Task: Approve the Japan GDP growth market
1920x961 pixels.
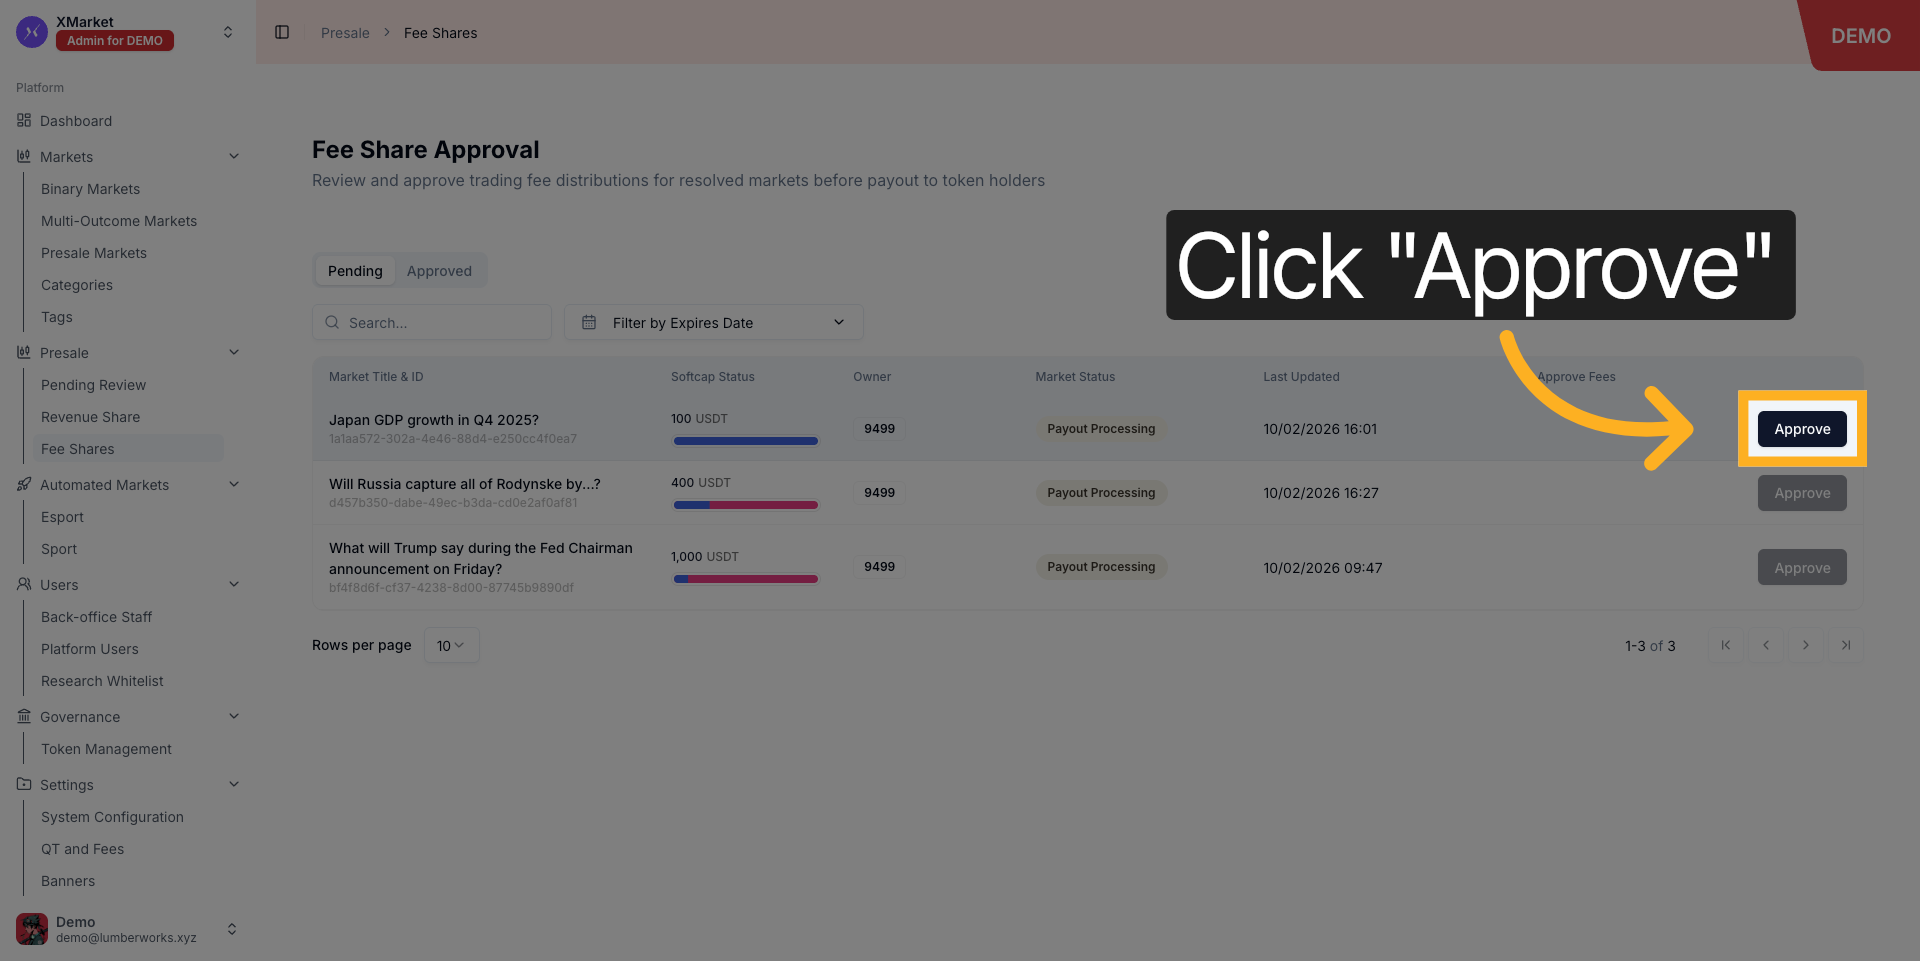Action: click(x=1802, y=429)
